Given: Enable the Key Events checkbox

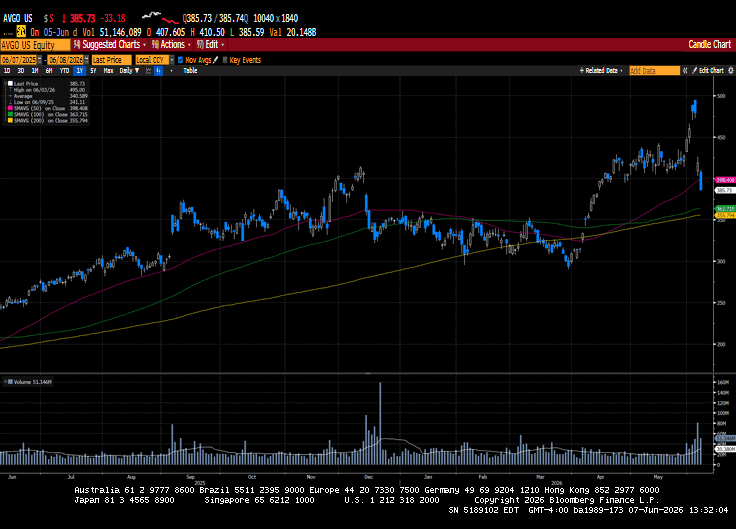Looking at the screenshot, I should pyautogui.click(x=225, y=60).
